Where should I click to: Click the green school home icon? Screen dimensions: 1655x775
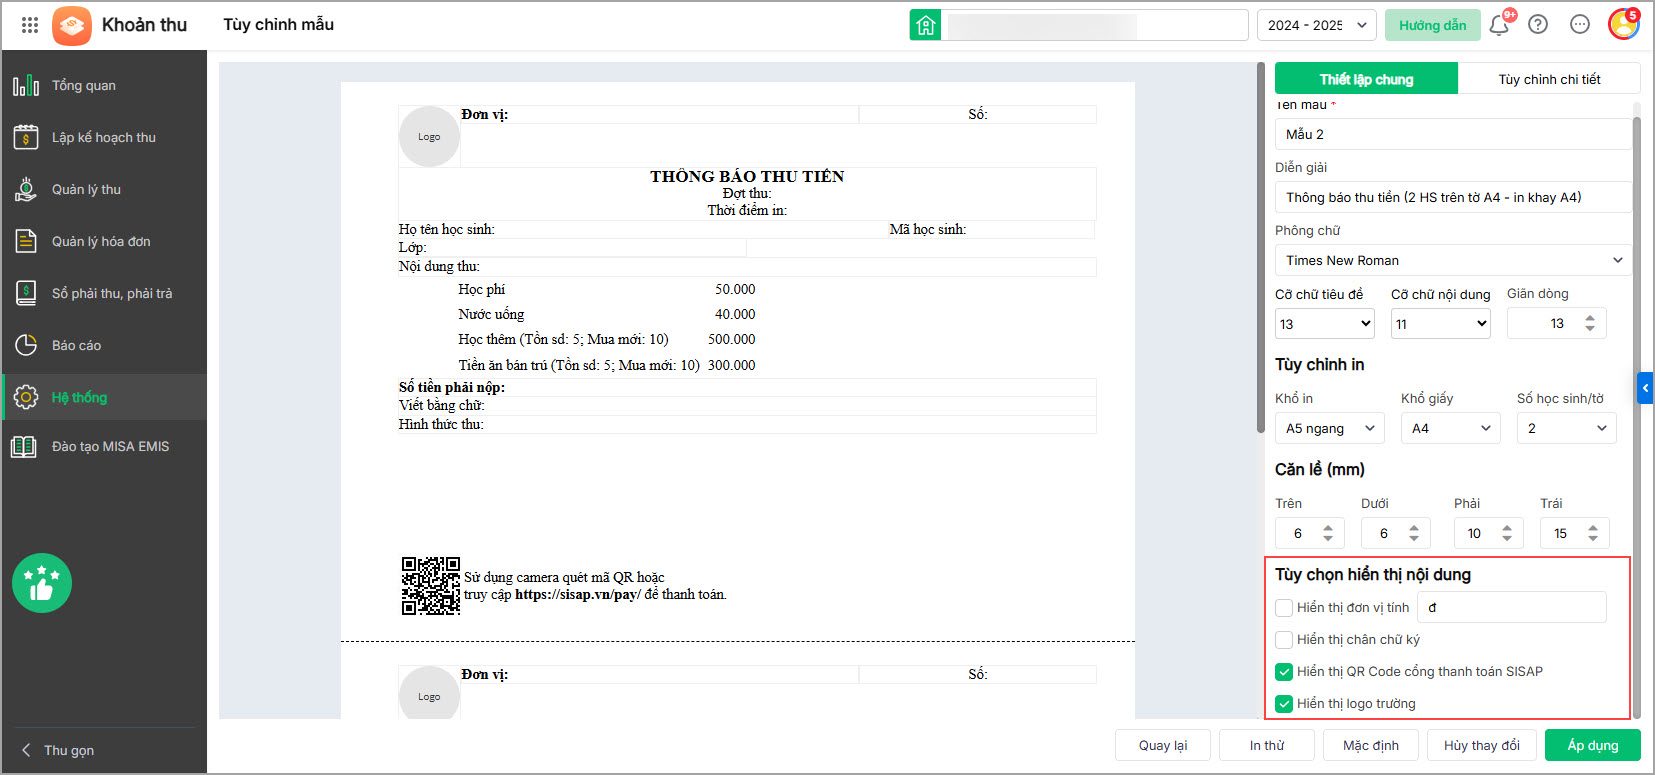(925, 25)
